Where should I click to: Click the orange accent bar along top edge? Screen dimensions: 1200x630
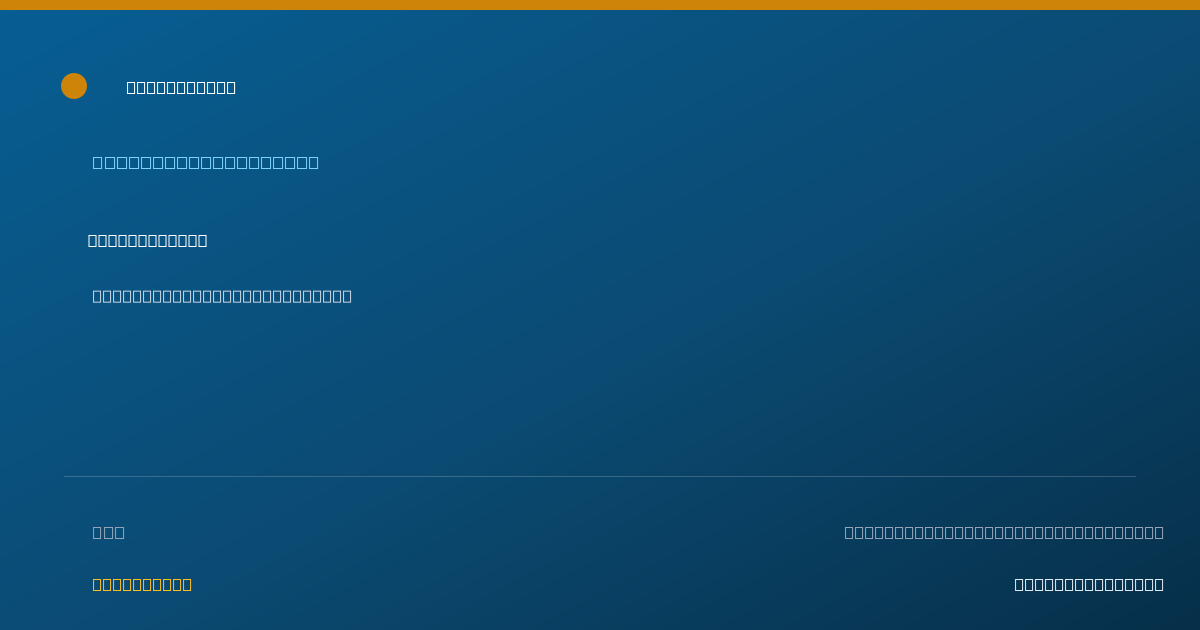click(x=600, y=5)
